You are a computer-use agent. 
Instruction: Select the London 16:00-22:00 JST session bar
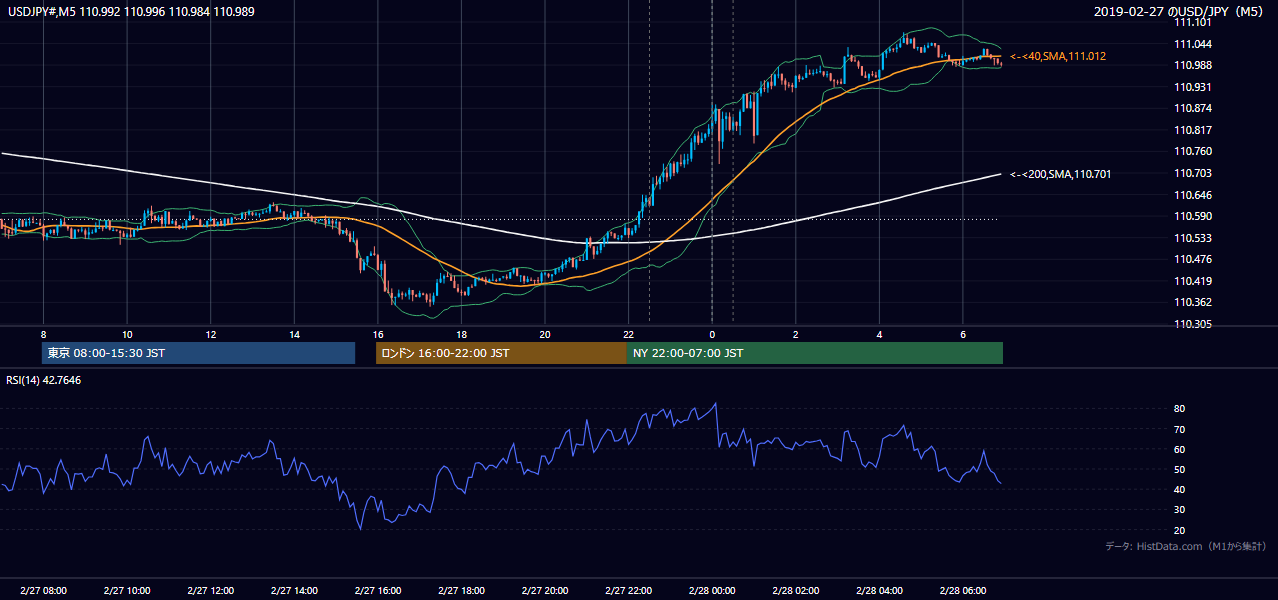coord(501,353)
